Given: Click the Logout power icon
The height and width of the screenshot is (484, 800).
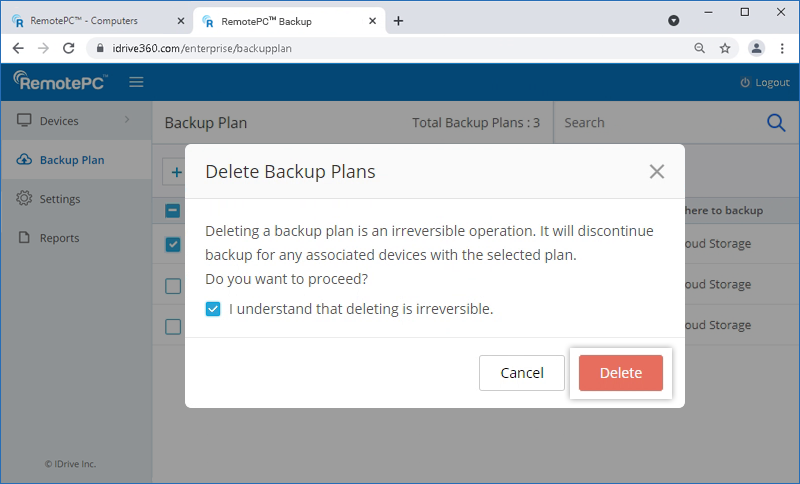Looking at the screenshot, I should coord(744,82).
